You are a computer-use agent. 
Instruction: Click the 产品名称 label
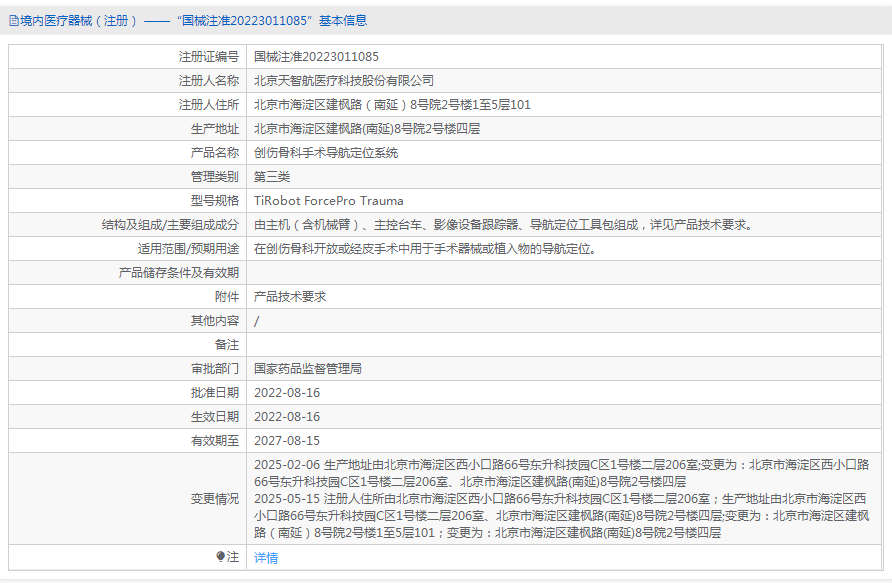[x=214, y=152]
